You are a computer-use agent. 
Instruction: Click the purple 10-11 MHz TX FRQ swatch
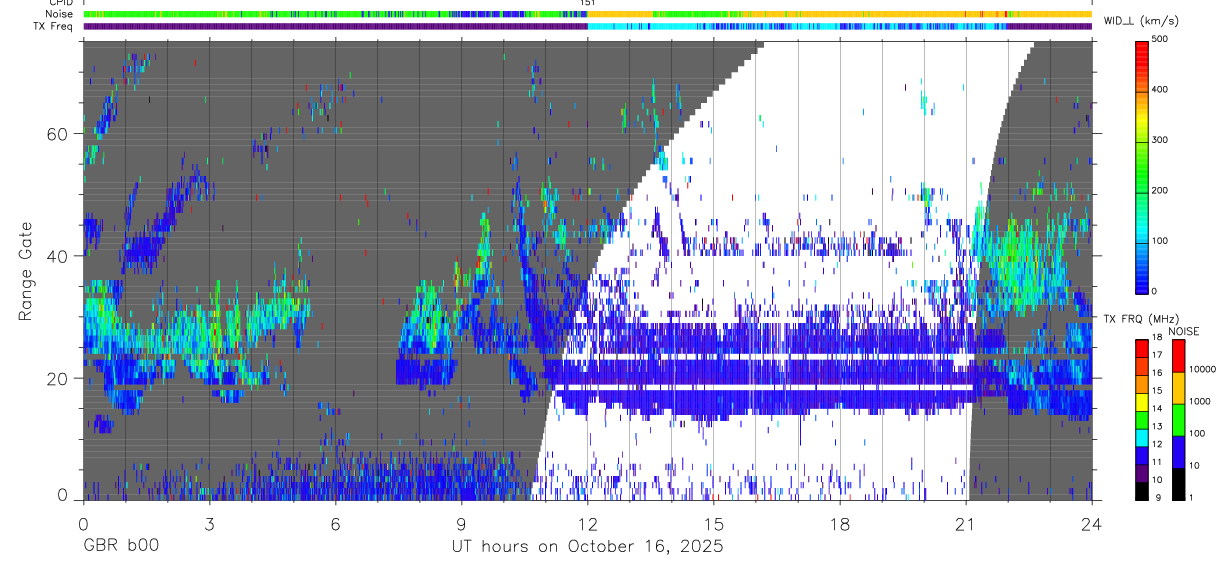point(1142,474)
